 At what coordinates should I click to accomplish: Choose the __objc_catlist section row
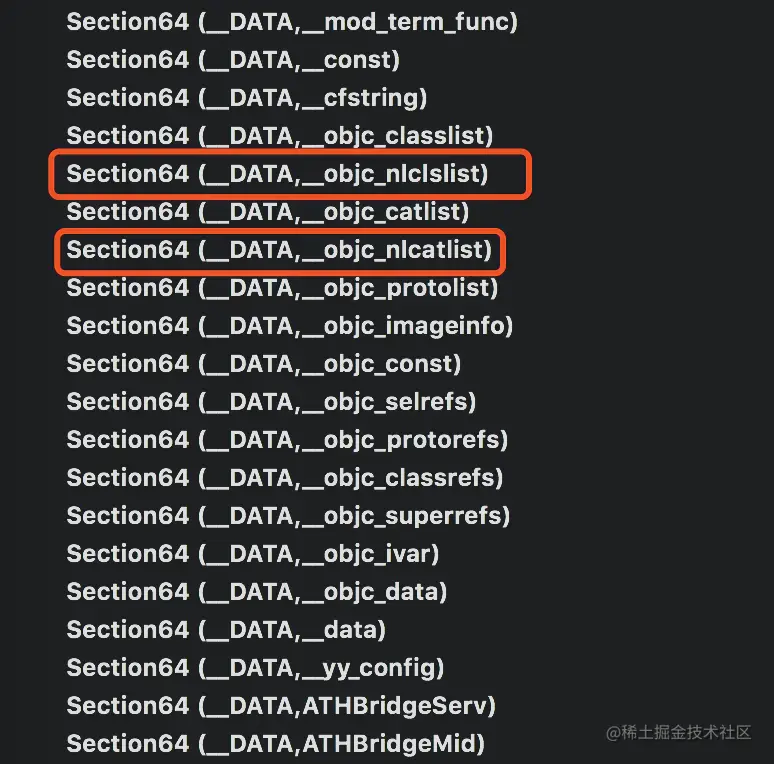point(268,212)
